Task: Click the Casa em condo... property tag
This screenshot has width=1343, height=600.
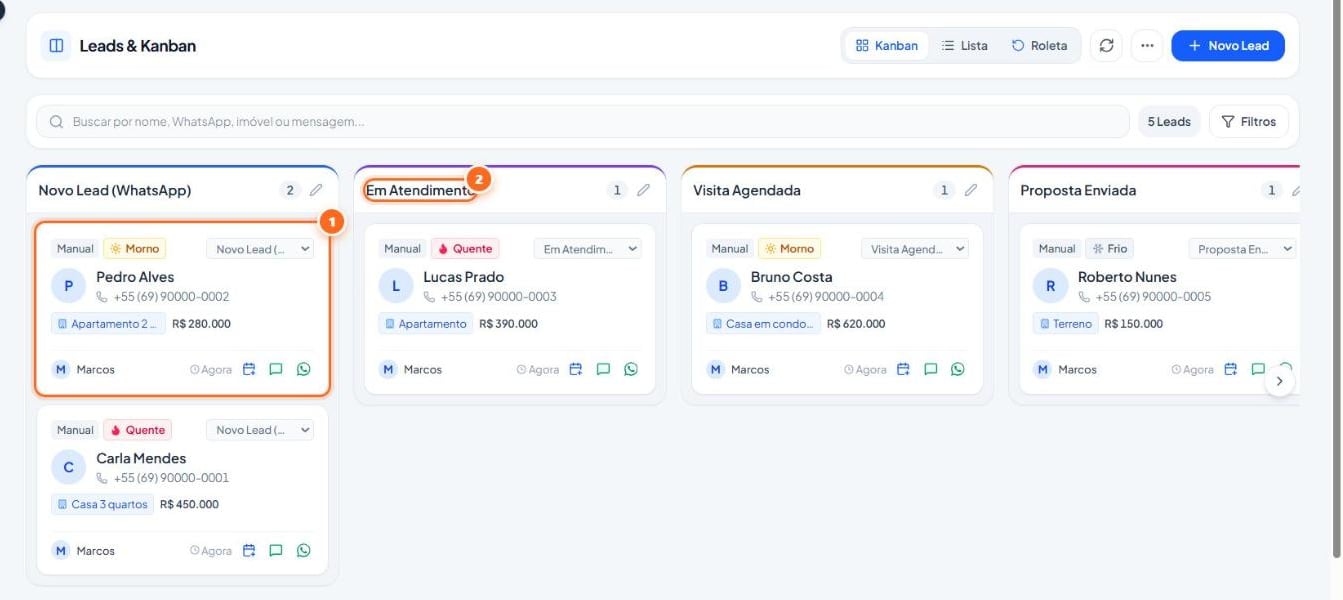Action: coord(763,324)
